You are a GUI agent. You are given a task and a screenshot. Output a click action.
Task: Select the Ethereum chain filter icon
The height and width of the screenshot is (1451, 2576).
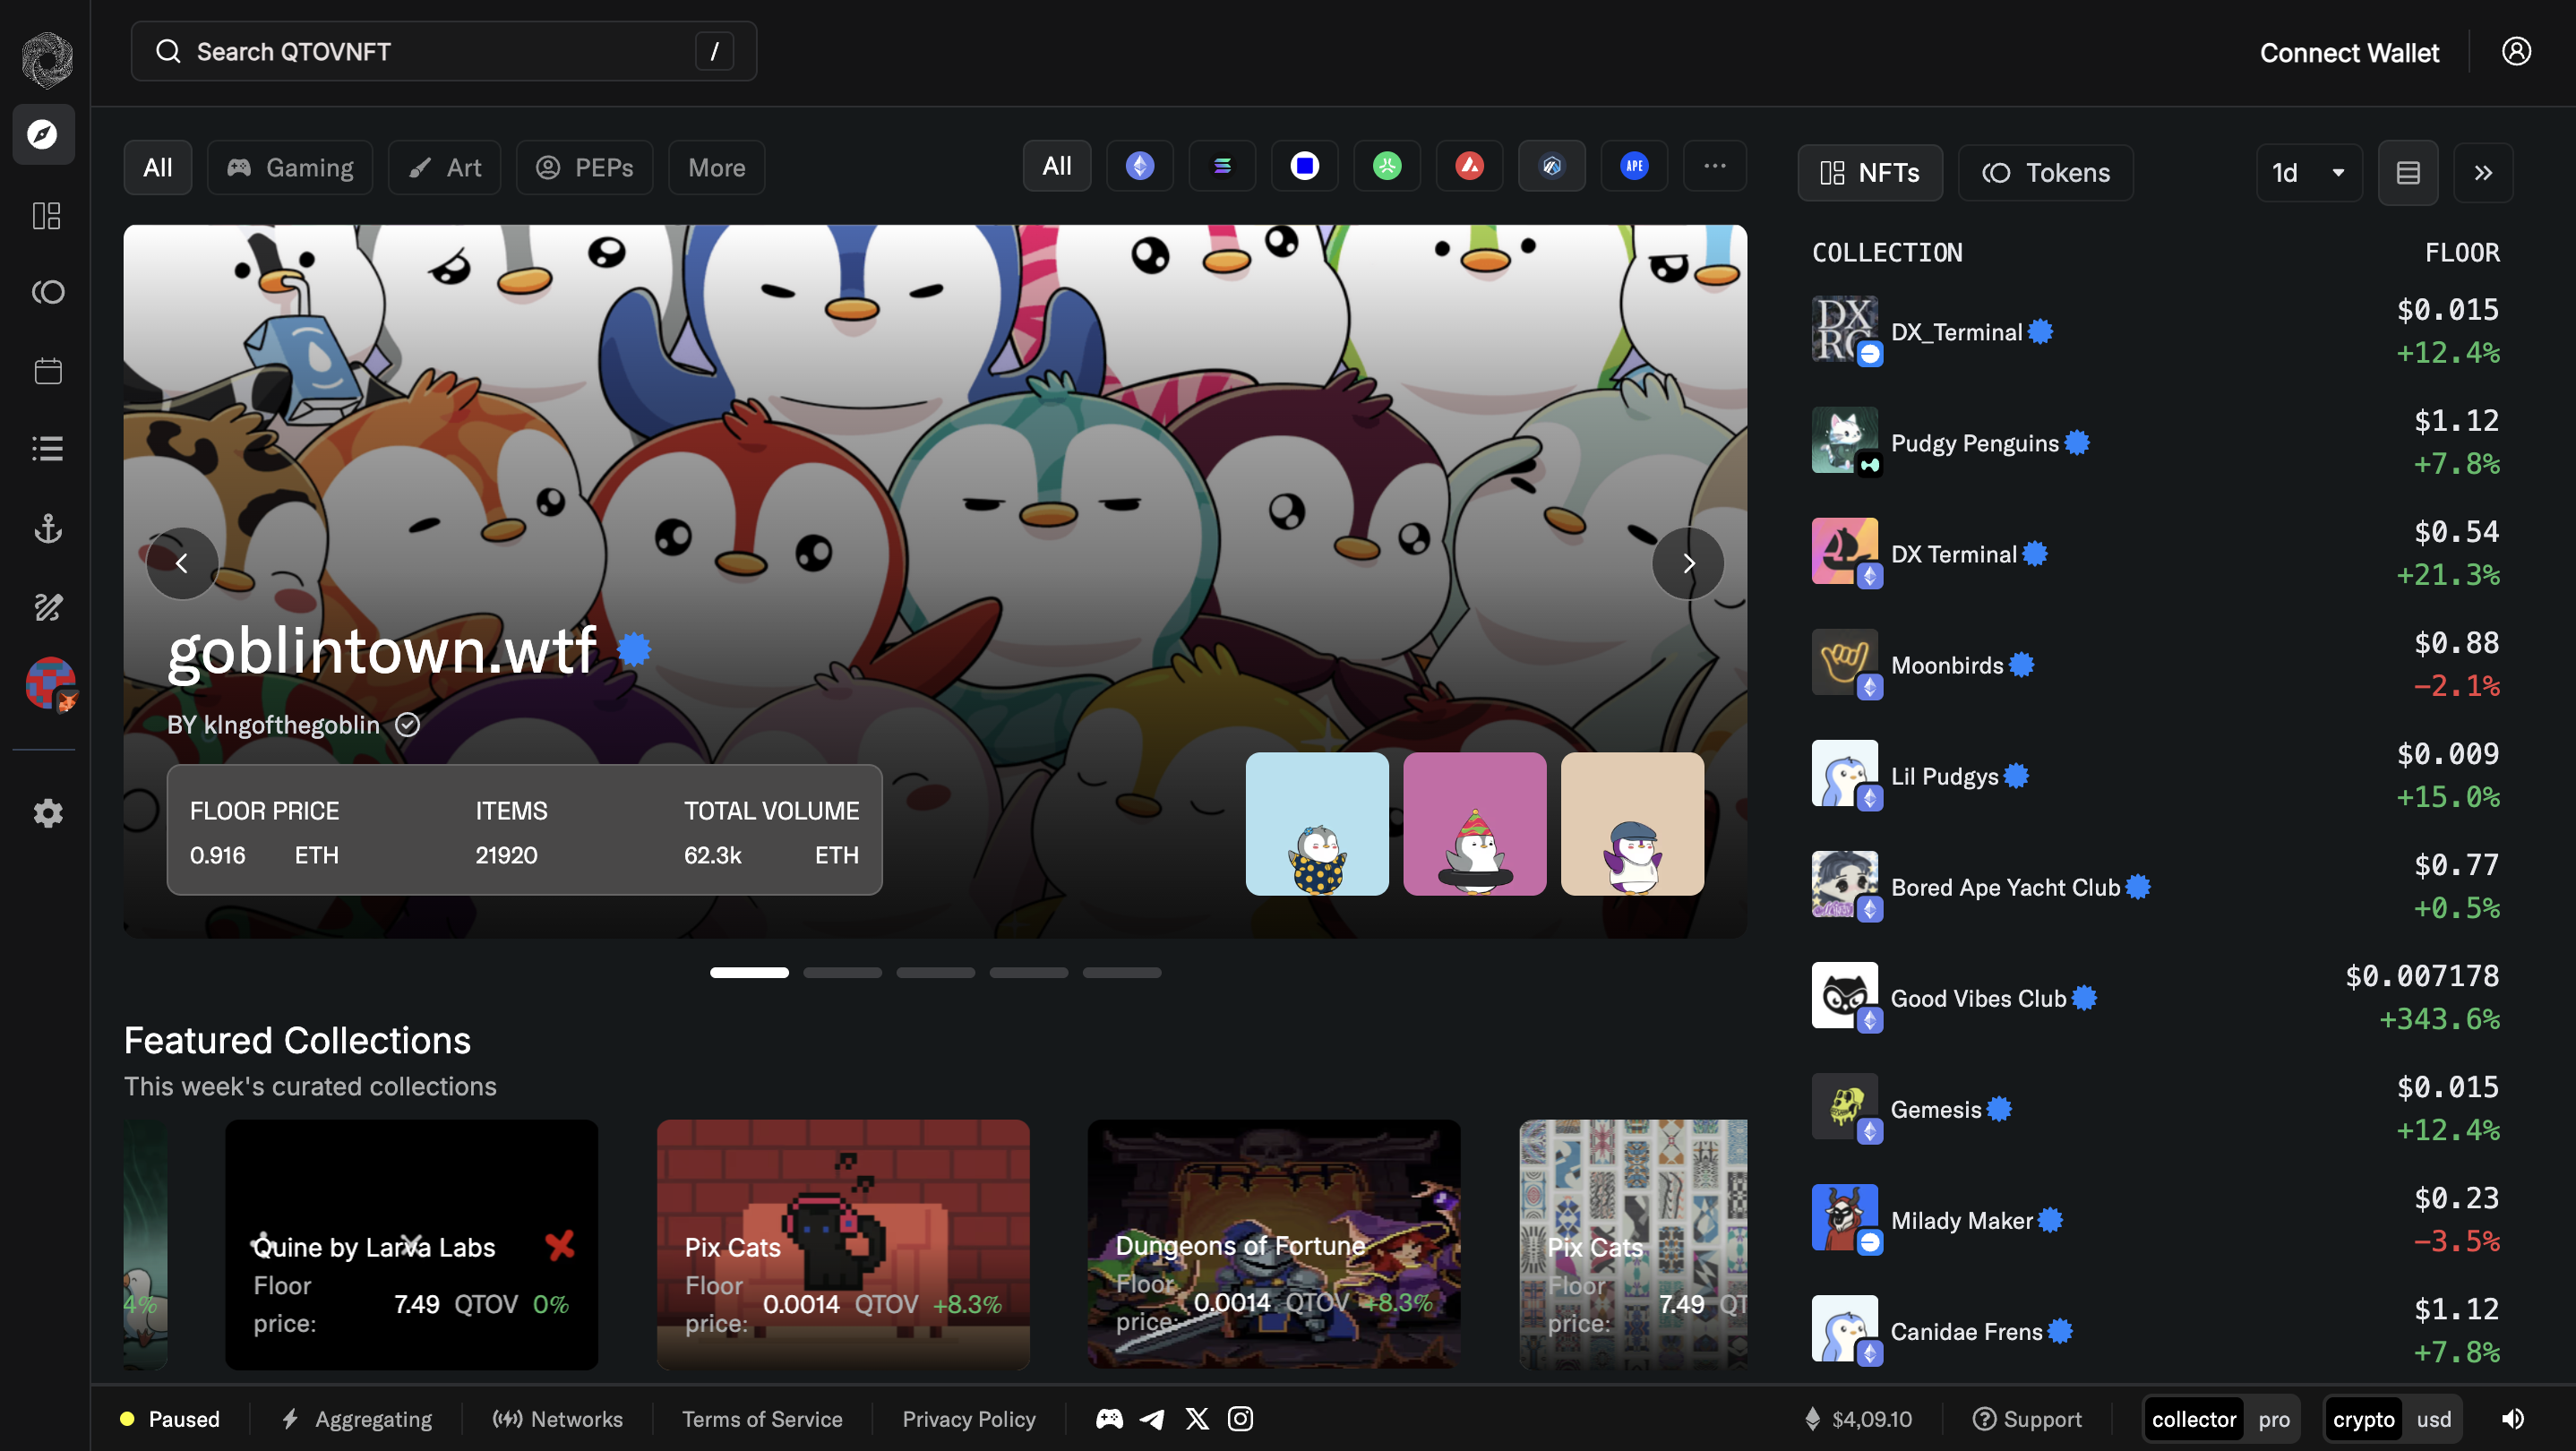1139,166
